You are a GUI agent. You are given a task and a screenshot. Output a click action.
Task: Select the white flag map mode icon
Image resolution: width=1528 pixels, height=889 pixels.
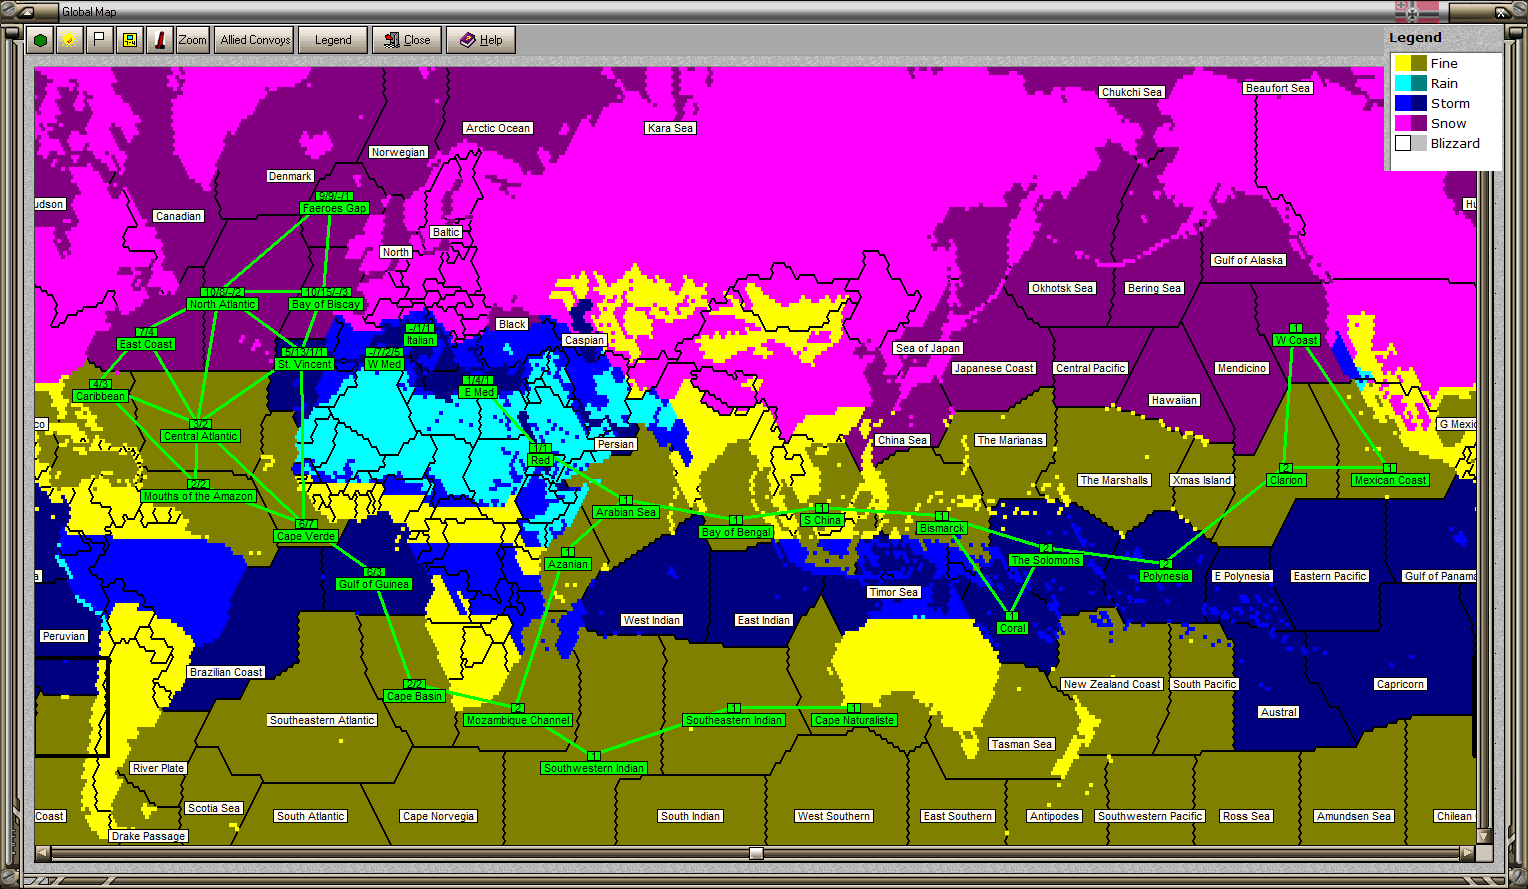99,40
